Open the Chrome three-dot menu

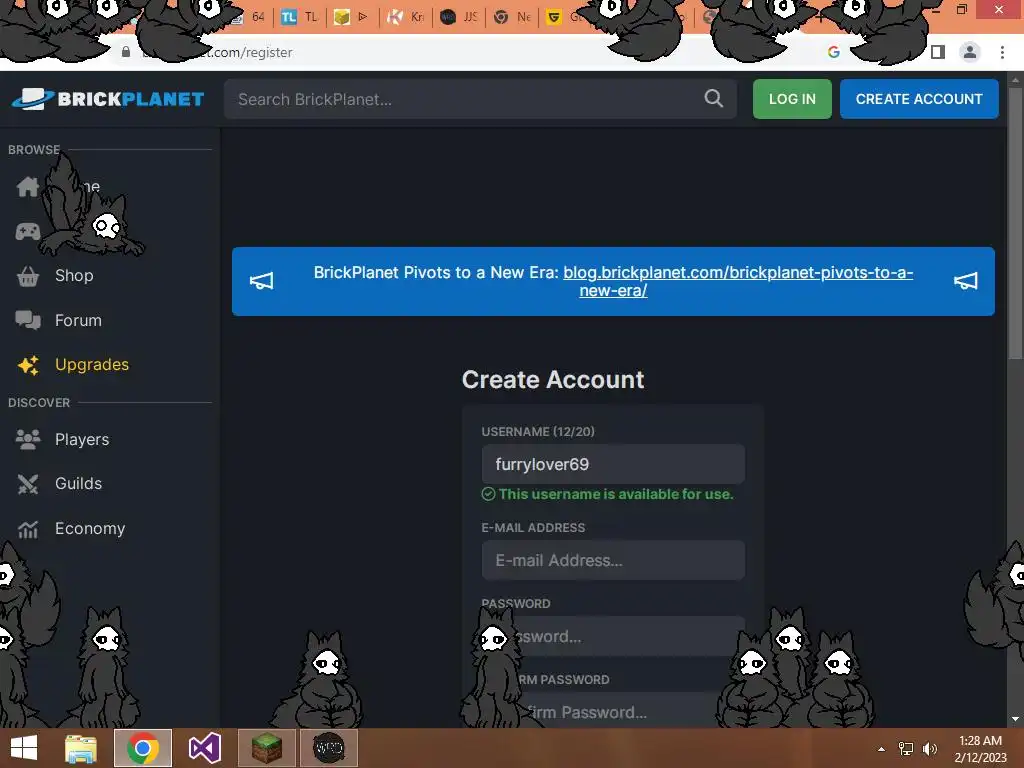[1002, 52]
